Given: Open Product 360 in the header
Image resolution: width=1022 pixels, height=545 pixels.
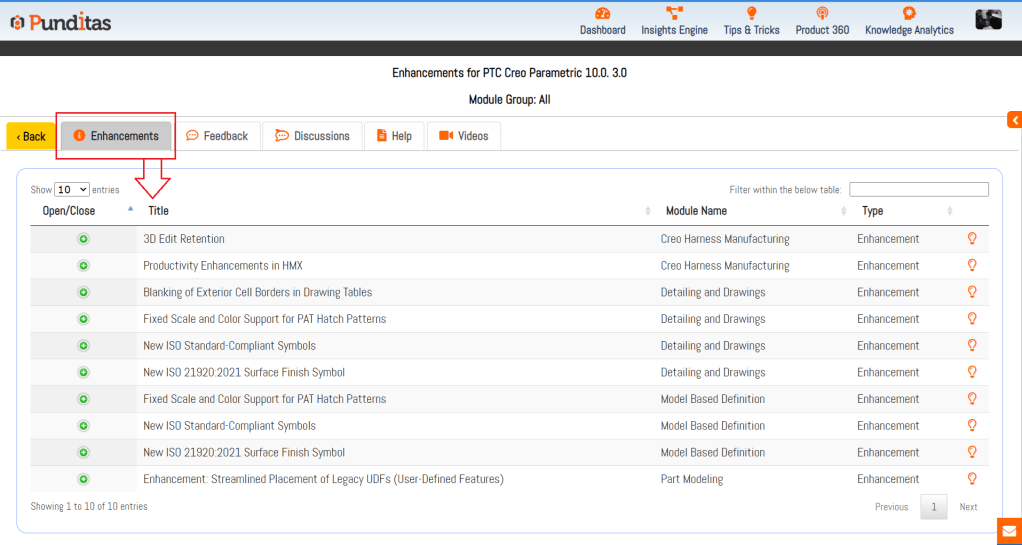Looking at the screenshot, I should tap(822, 14).
